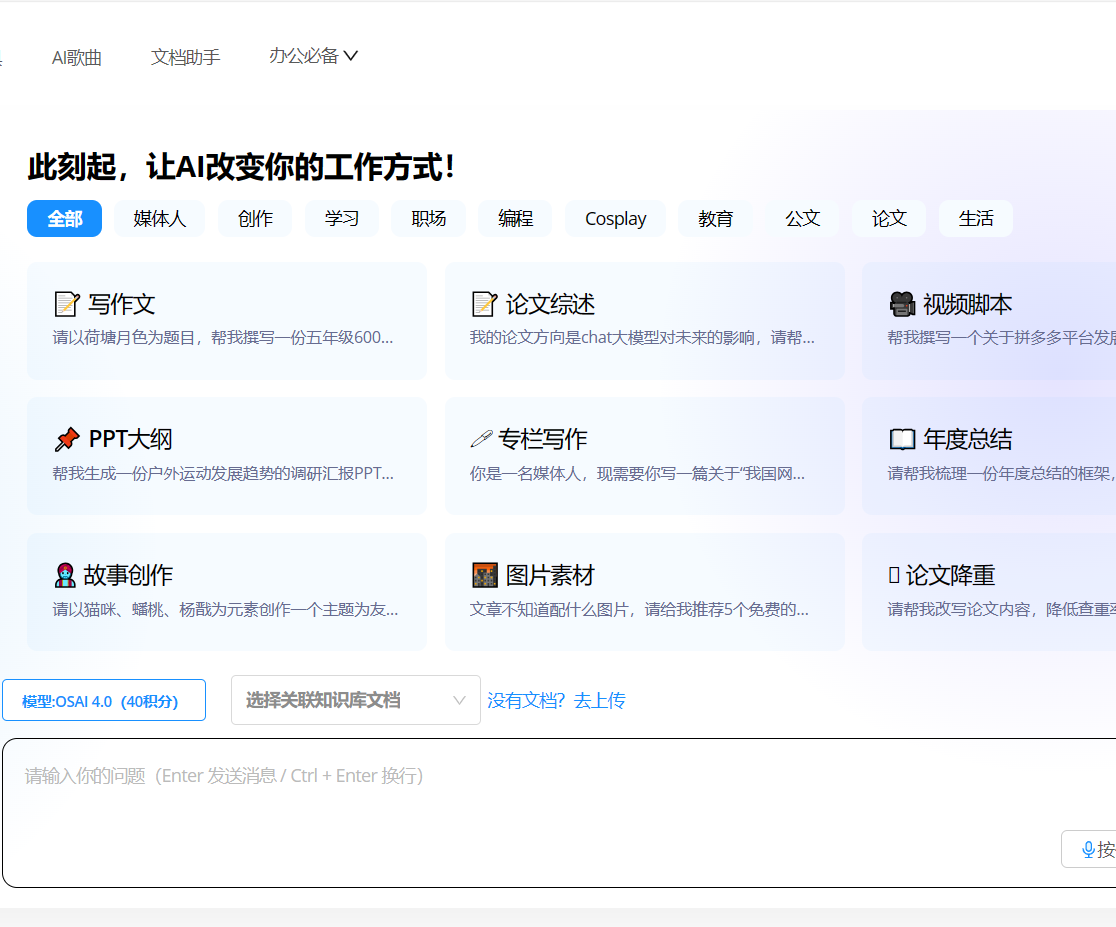
Task: Open the AI歌曲 menu item
Action: tap(77, 57)
